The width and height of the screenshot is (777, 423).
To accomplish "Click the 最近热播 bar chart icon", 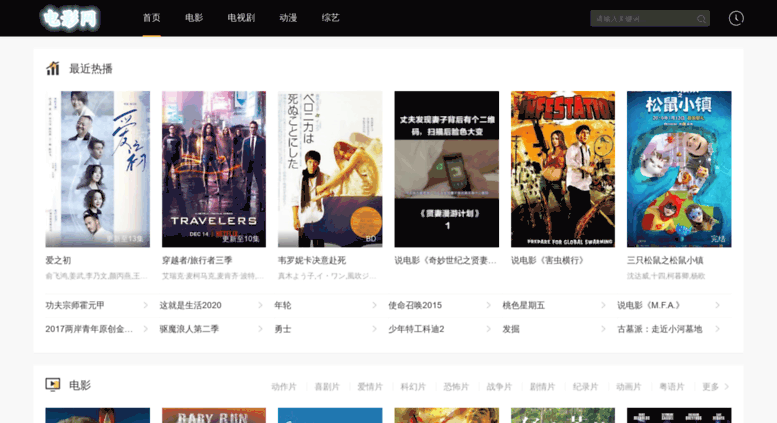I will pyautogui.click(x=53, y=68).
